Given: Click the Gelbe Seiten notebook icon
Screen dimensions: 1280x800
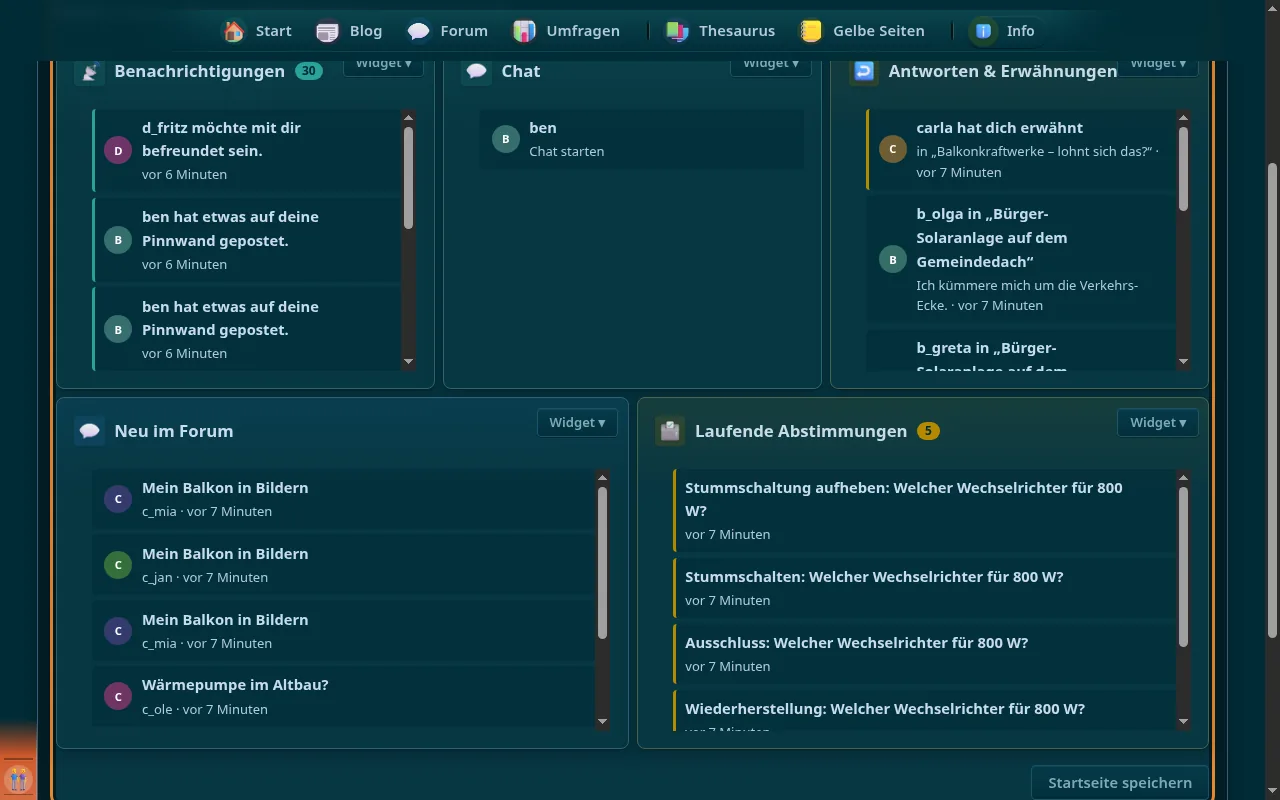Looking at the screenshot, I should pos(811,31).
